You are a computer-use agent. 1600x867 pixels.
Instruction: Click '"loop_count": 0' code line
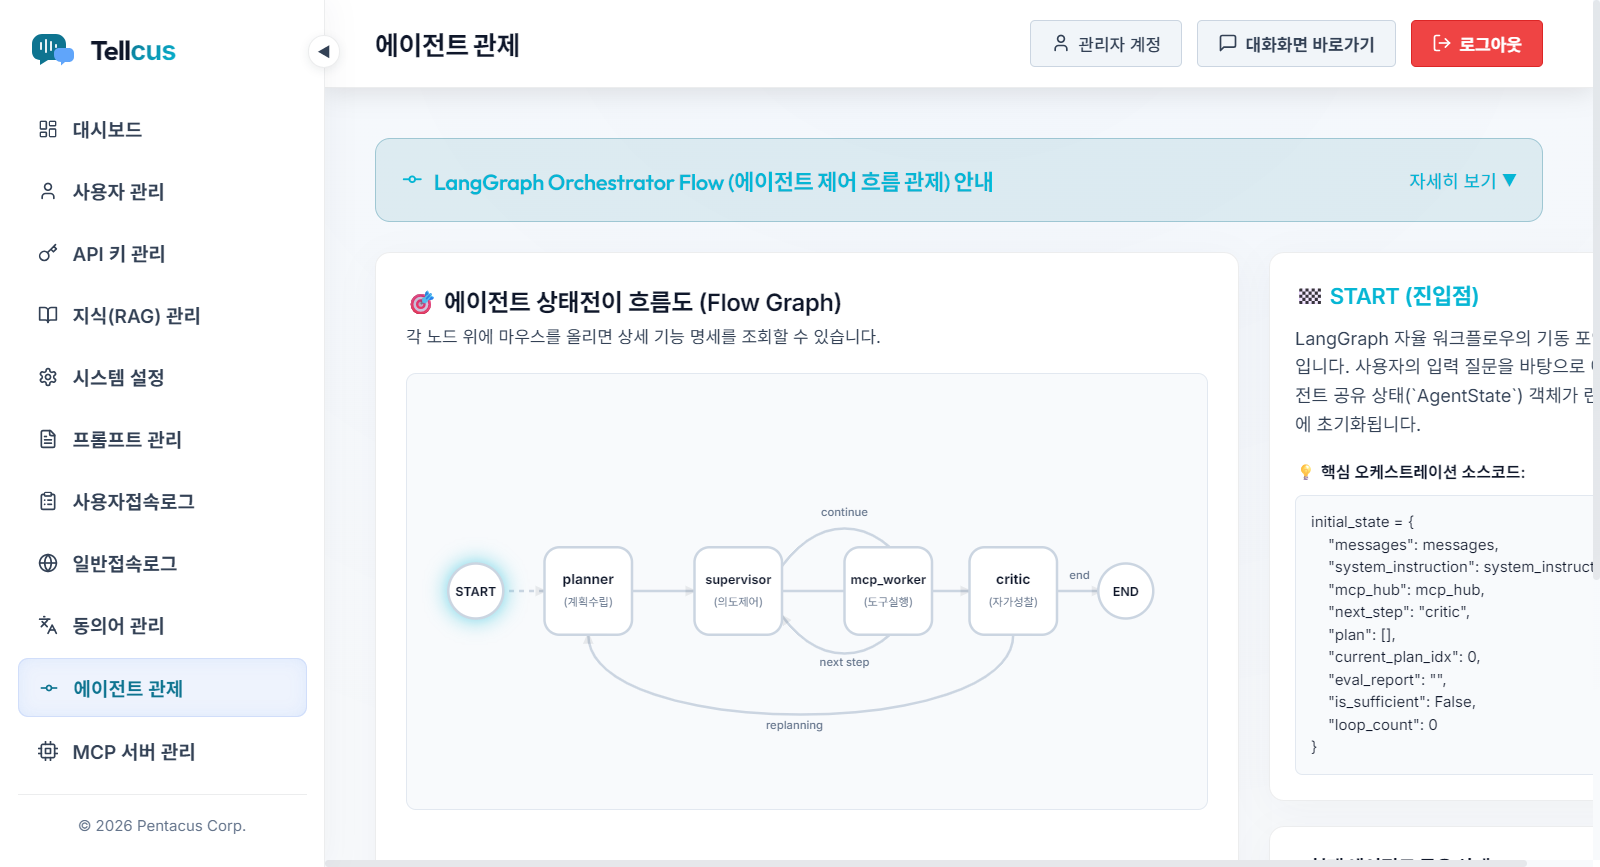1383,725
